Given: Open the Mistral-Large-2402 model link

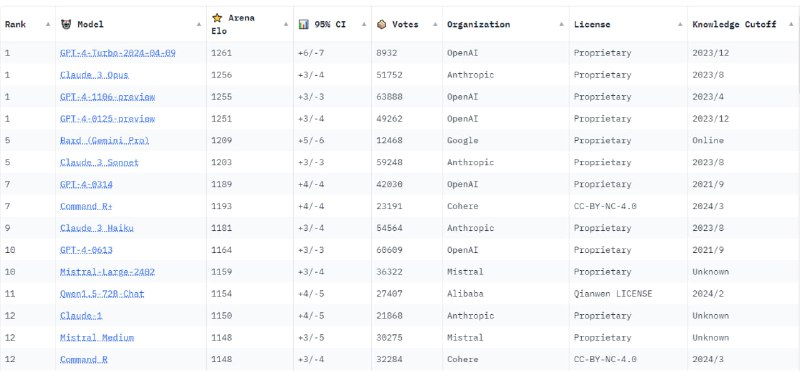Looking at the screenshot, I should coord(108,272).
